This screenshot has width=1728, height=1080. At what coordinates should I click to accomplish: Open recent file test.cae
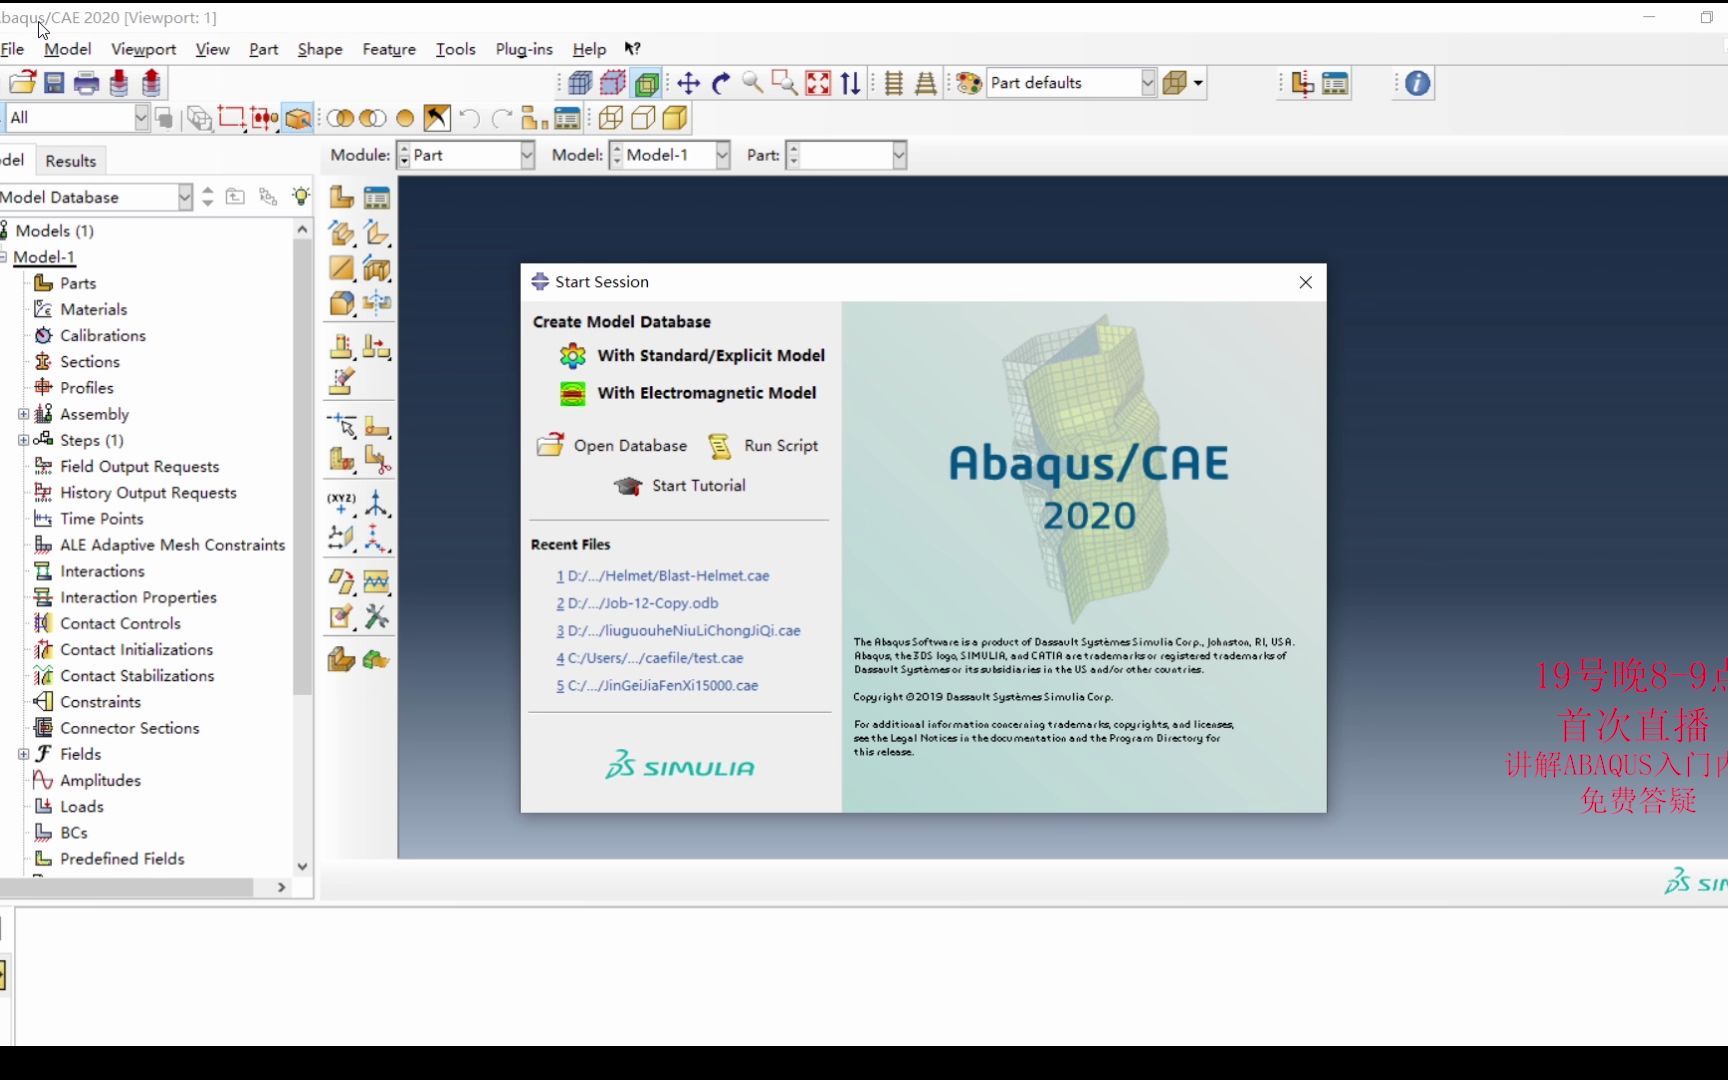tap(650, 658)
